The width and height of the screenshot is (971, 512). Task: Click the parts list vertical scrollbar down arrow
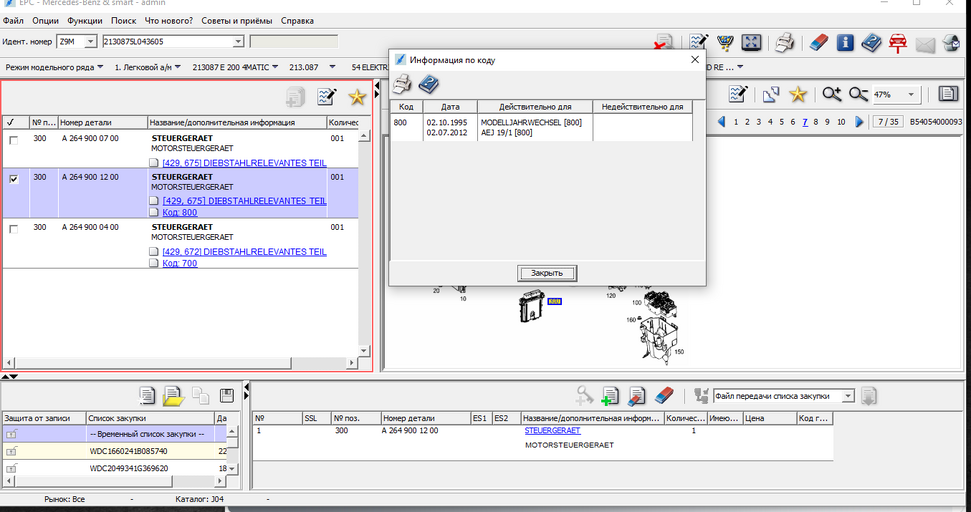(364, 350)
